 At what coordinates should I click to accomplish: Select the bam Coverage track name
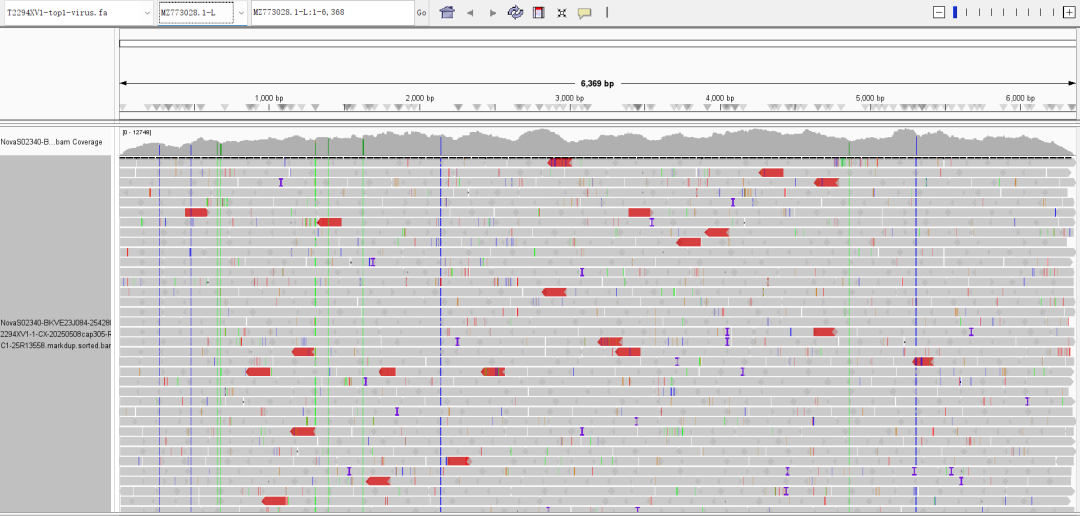pos(52,142)
